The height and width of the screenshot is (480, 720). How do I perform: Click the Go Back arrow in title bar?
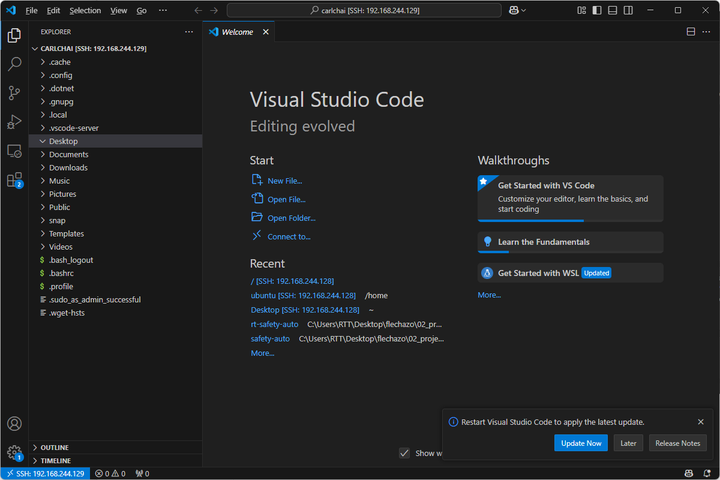click(198, 10)
